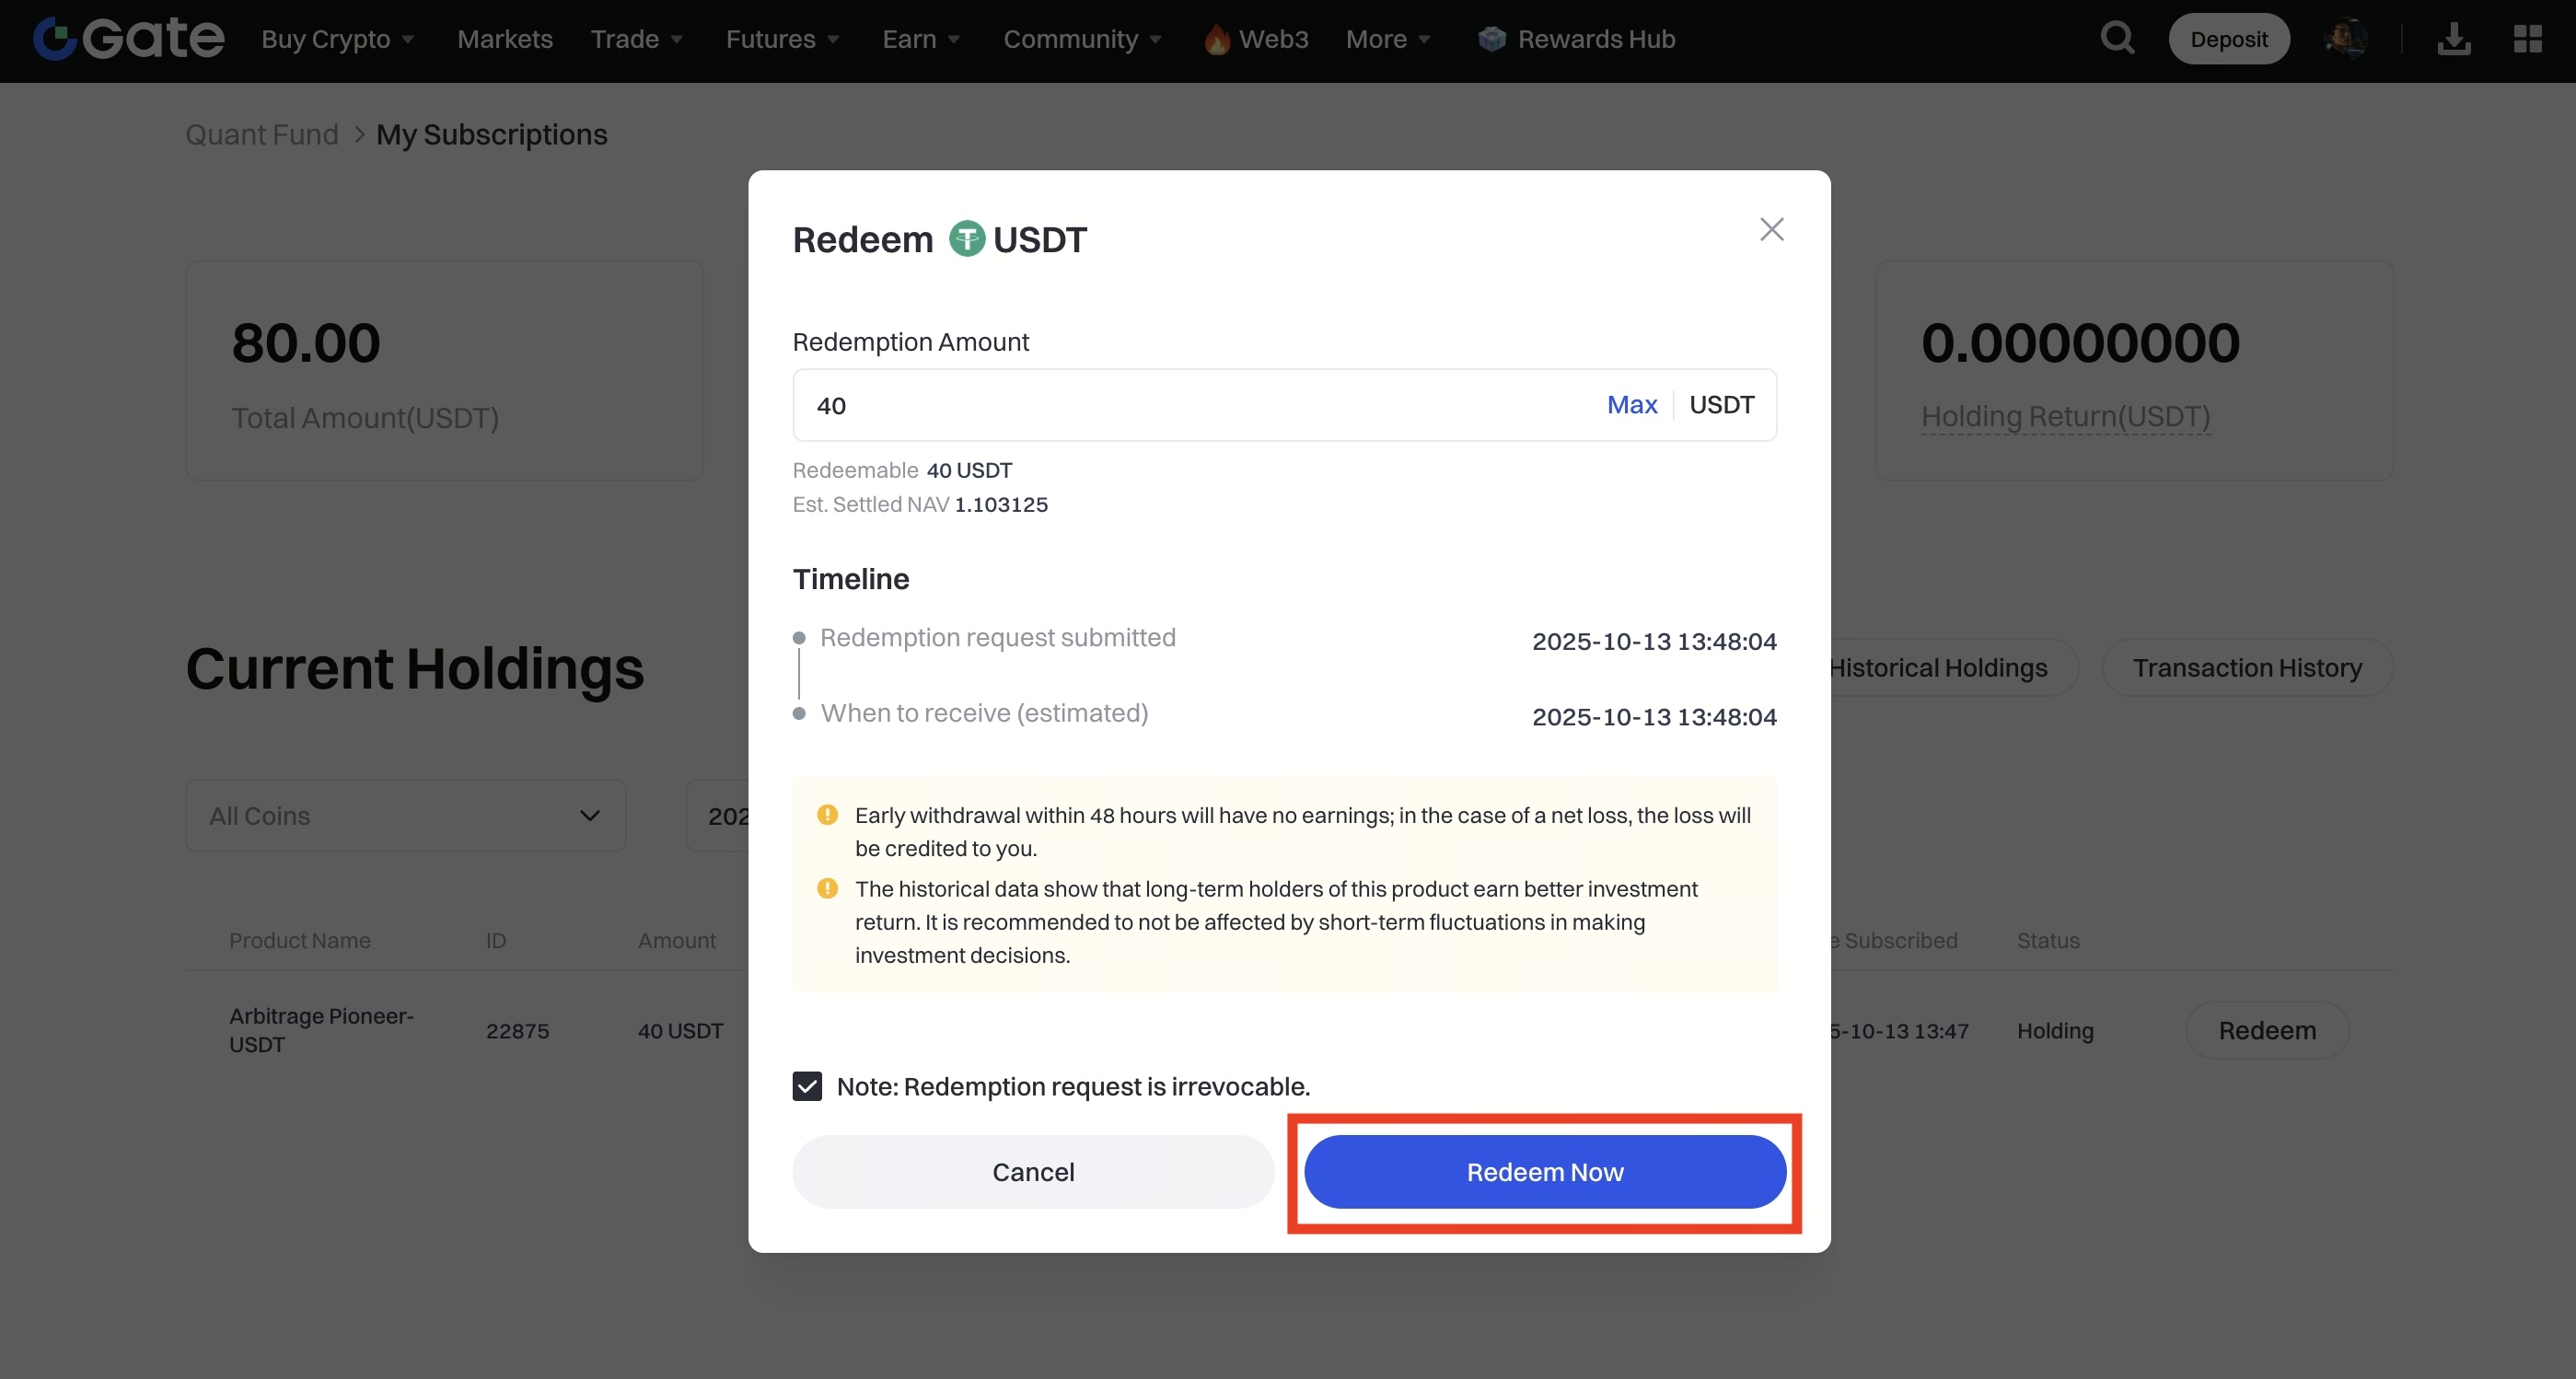Go to Quant Fund breadcrumb
2576x1379 pixels.
[262, 134]
